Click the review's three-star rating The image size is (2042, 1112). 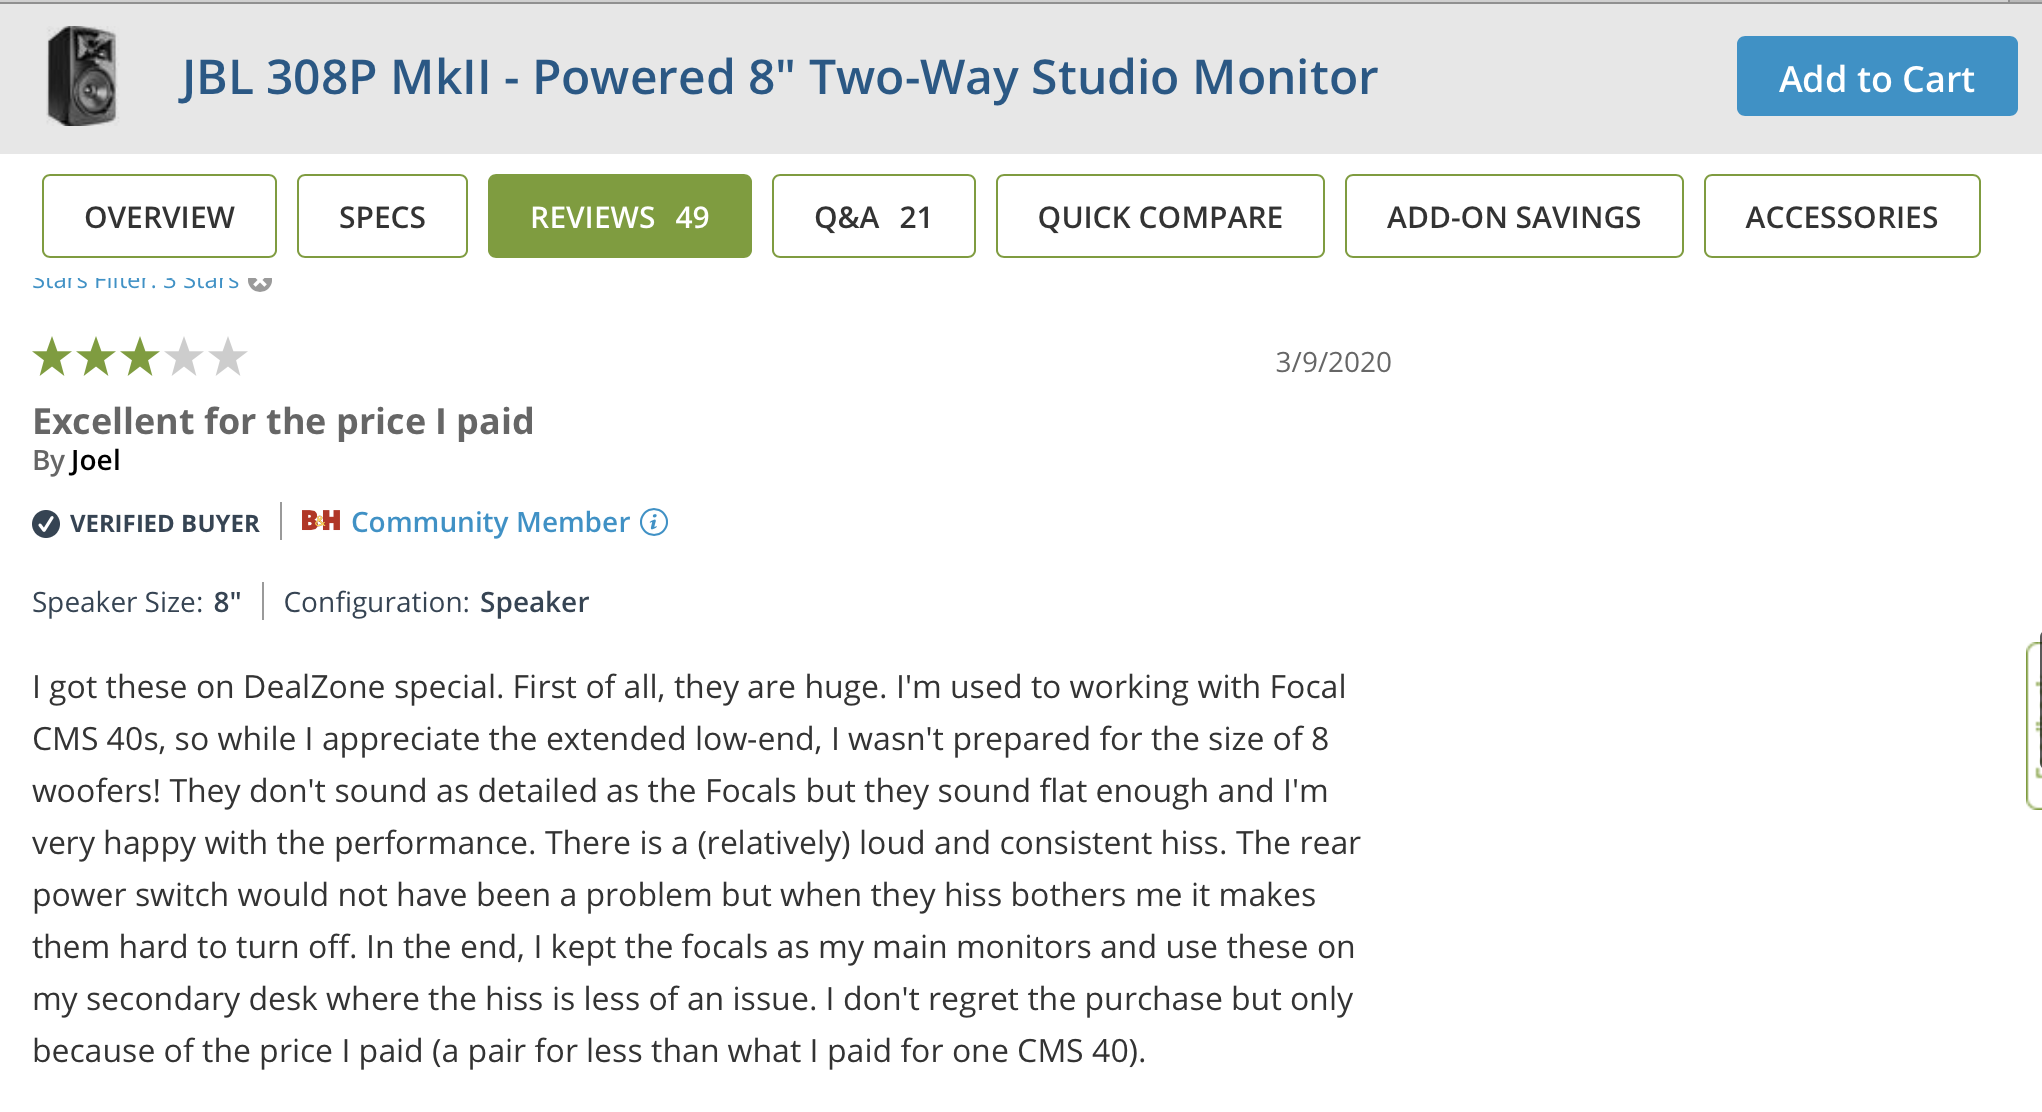139,357
